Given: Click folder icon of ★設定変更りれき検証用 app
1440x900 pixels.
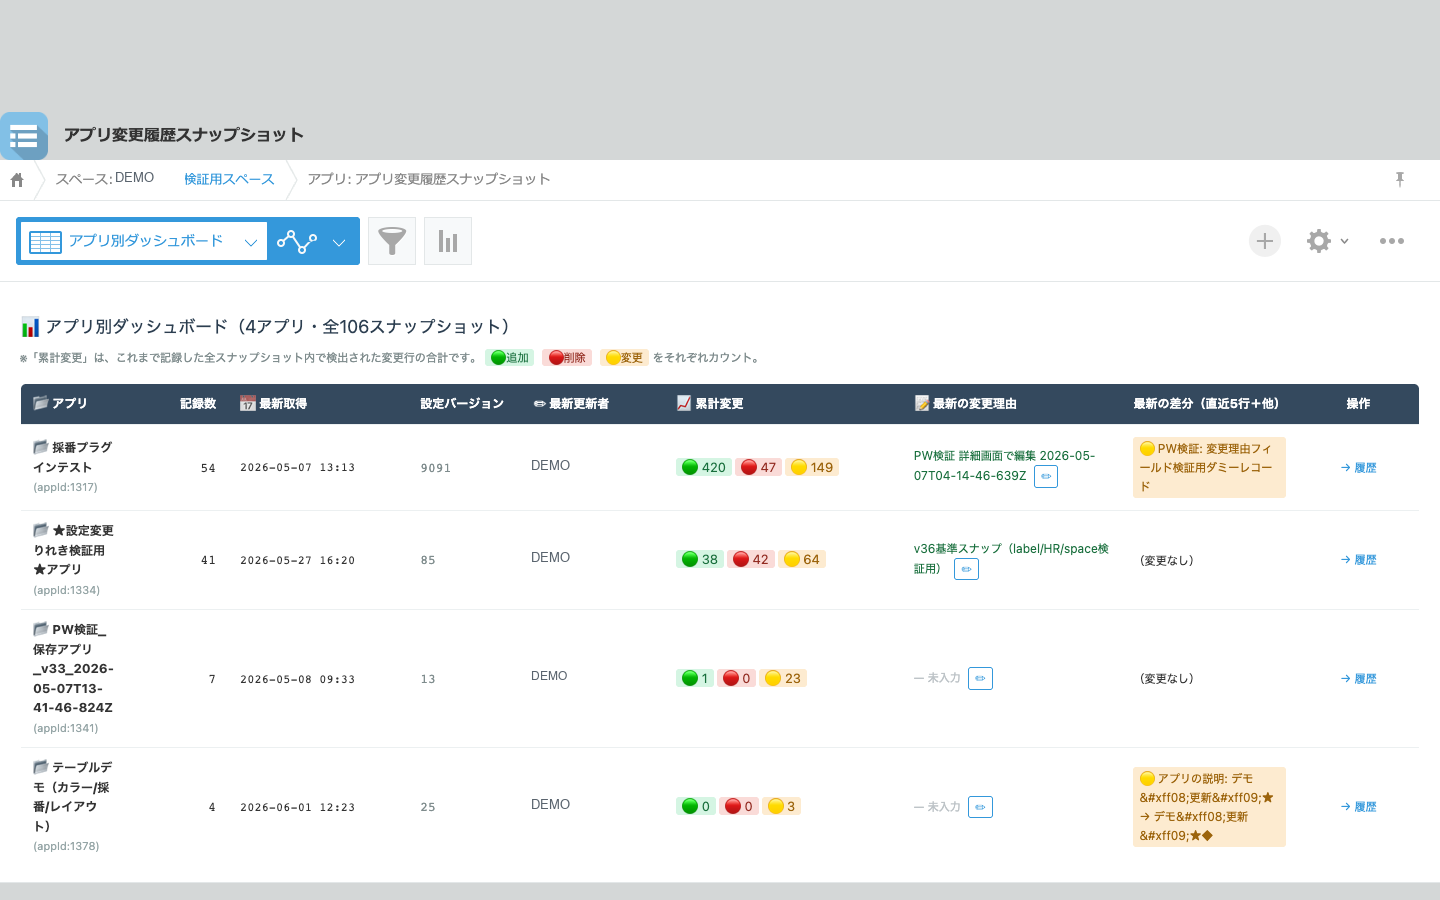Looking at the screenshot, I should (41, 530).
